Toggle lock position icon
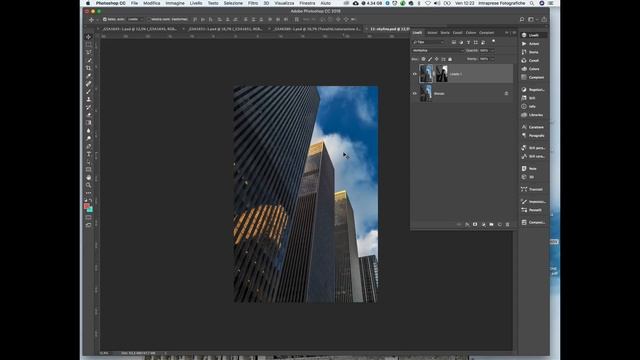The height and width of the screenshot is (360, 640). pos(436,59)
